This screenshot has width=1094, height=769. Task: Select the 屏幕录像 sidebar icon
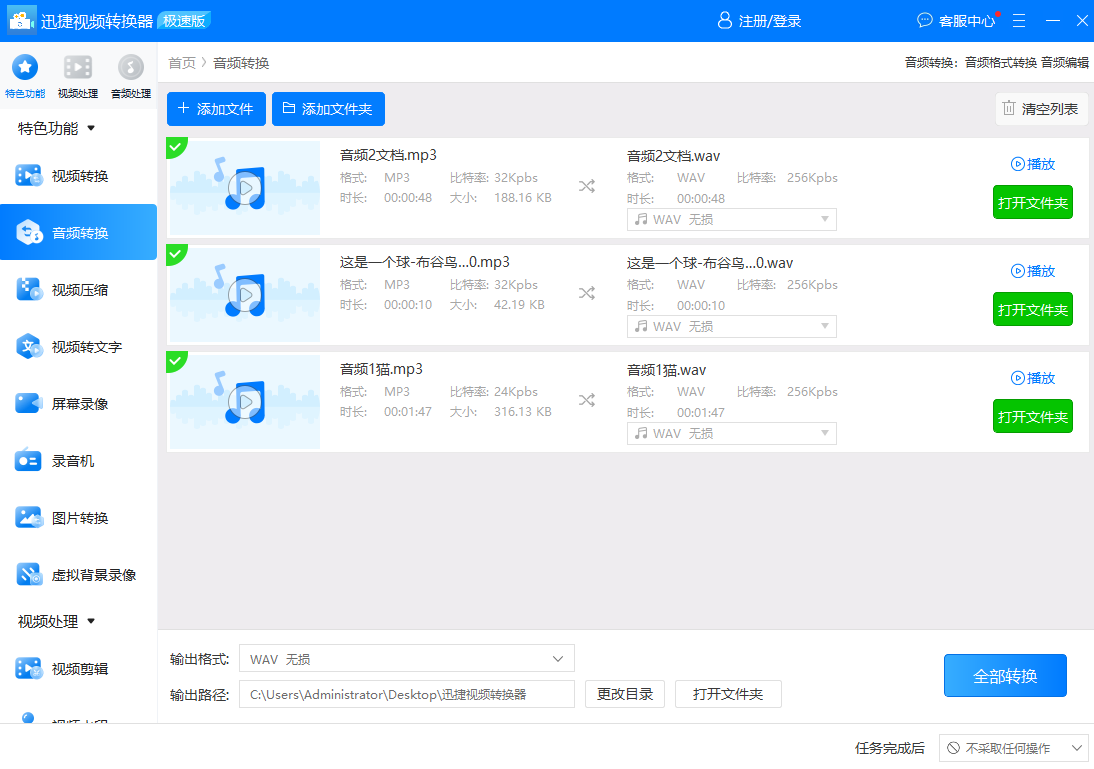click(28, 404)
